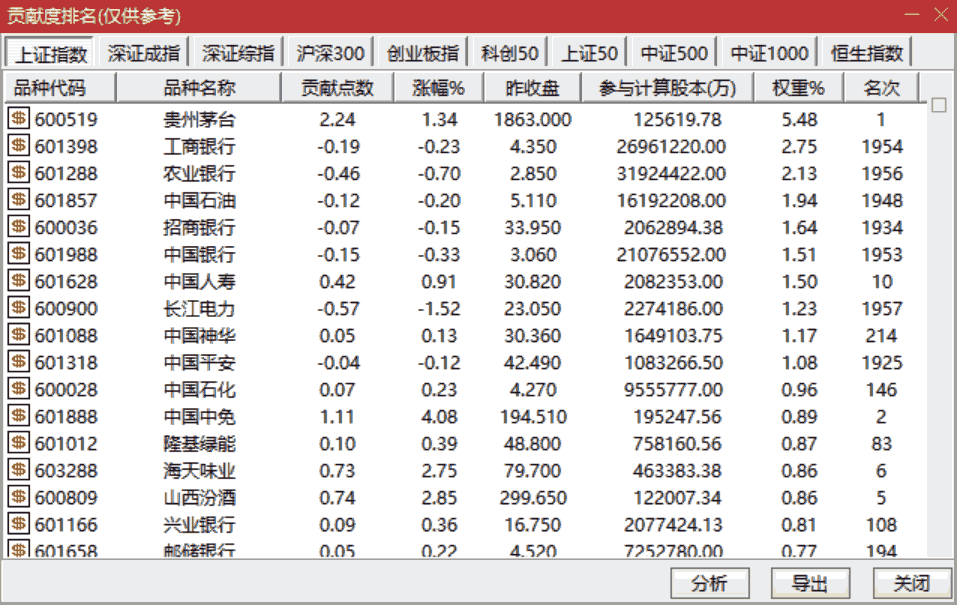The image size is (957, 605).
Task: Click the stock icon beside 600028
Action: tap(18, 388)
